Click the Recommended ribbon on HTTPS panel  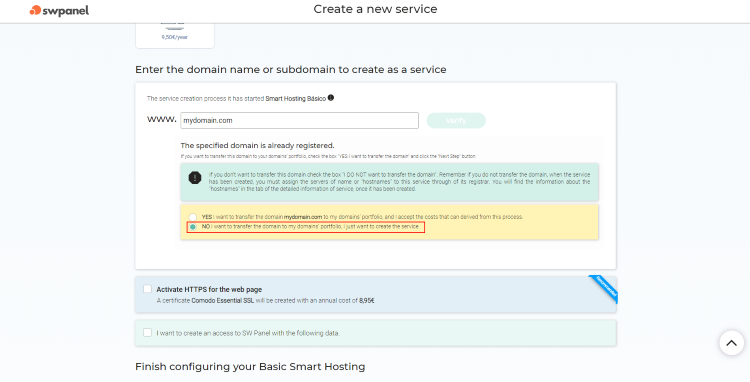point(604,288)
